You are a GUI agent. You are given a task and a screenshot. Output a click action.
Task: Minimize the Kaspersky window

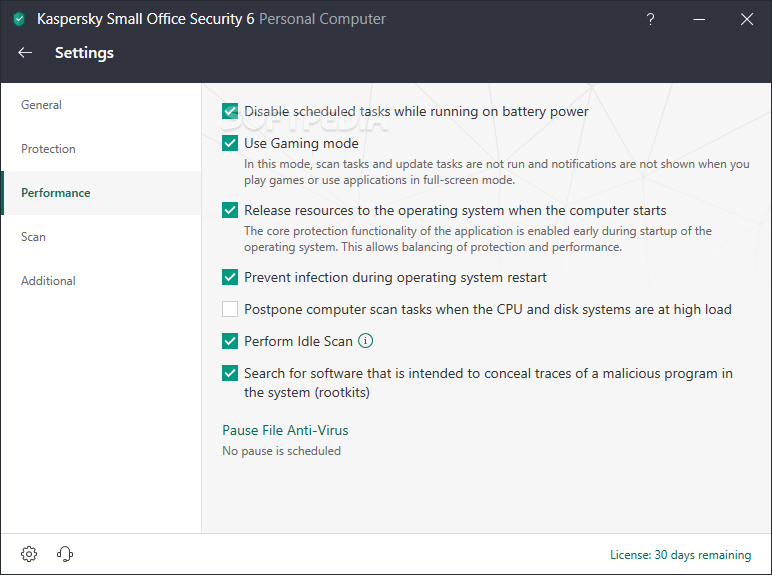tap(699, 19)
